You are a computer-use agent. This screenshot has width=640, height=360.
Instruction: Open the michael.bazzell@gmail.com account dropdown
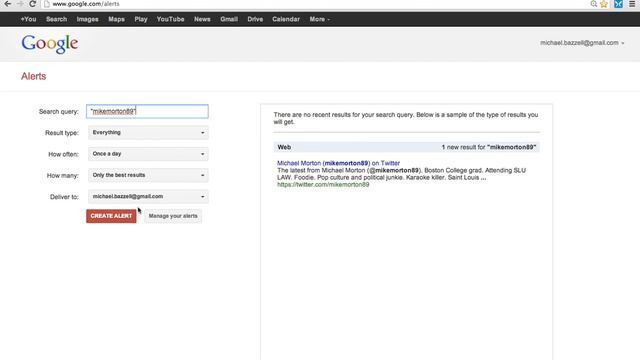[582, 43]
